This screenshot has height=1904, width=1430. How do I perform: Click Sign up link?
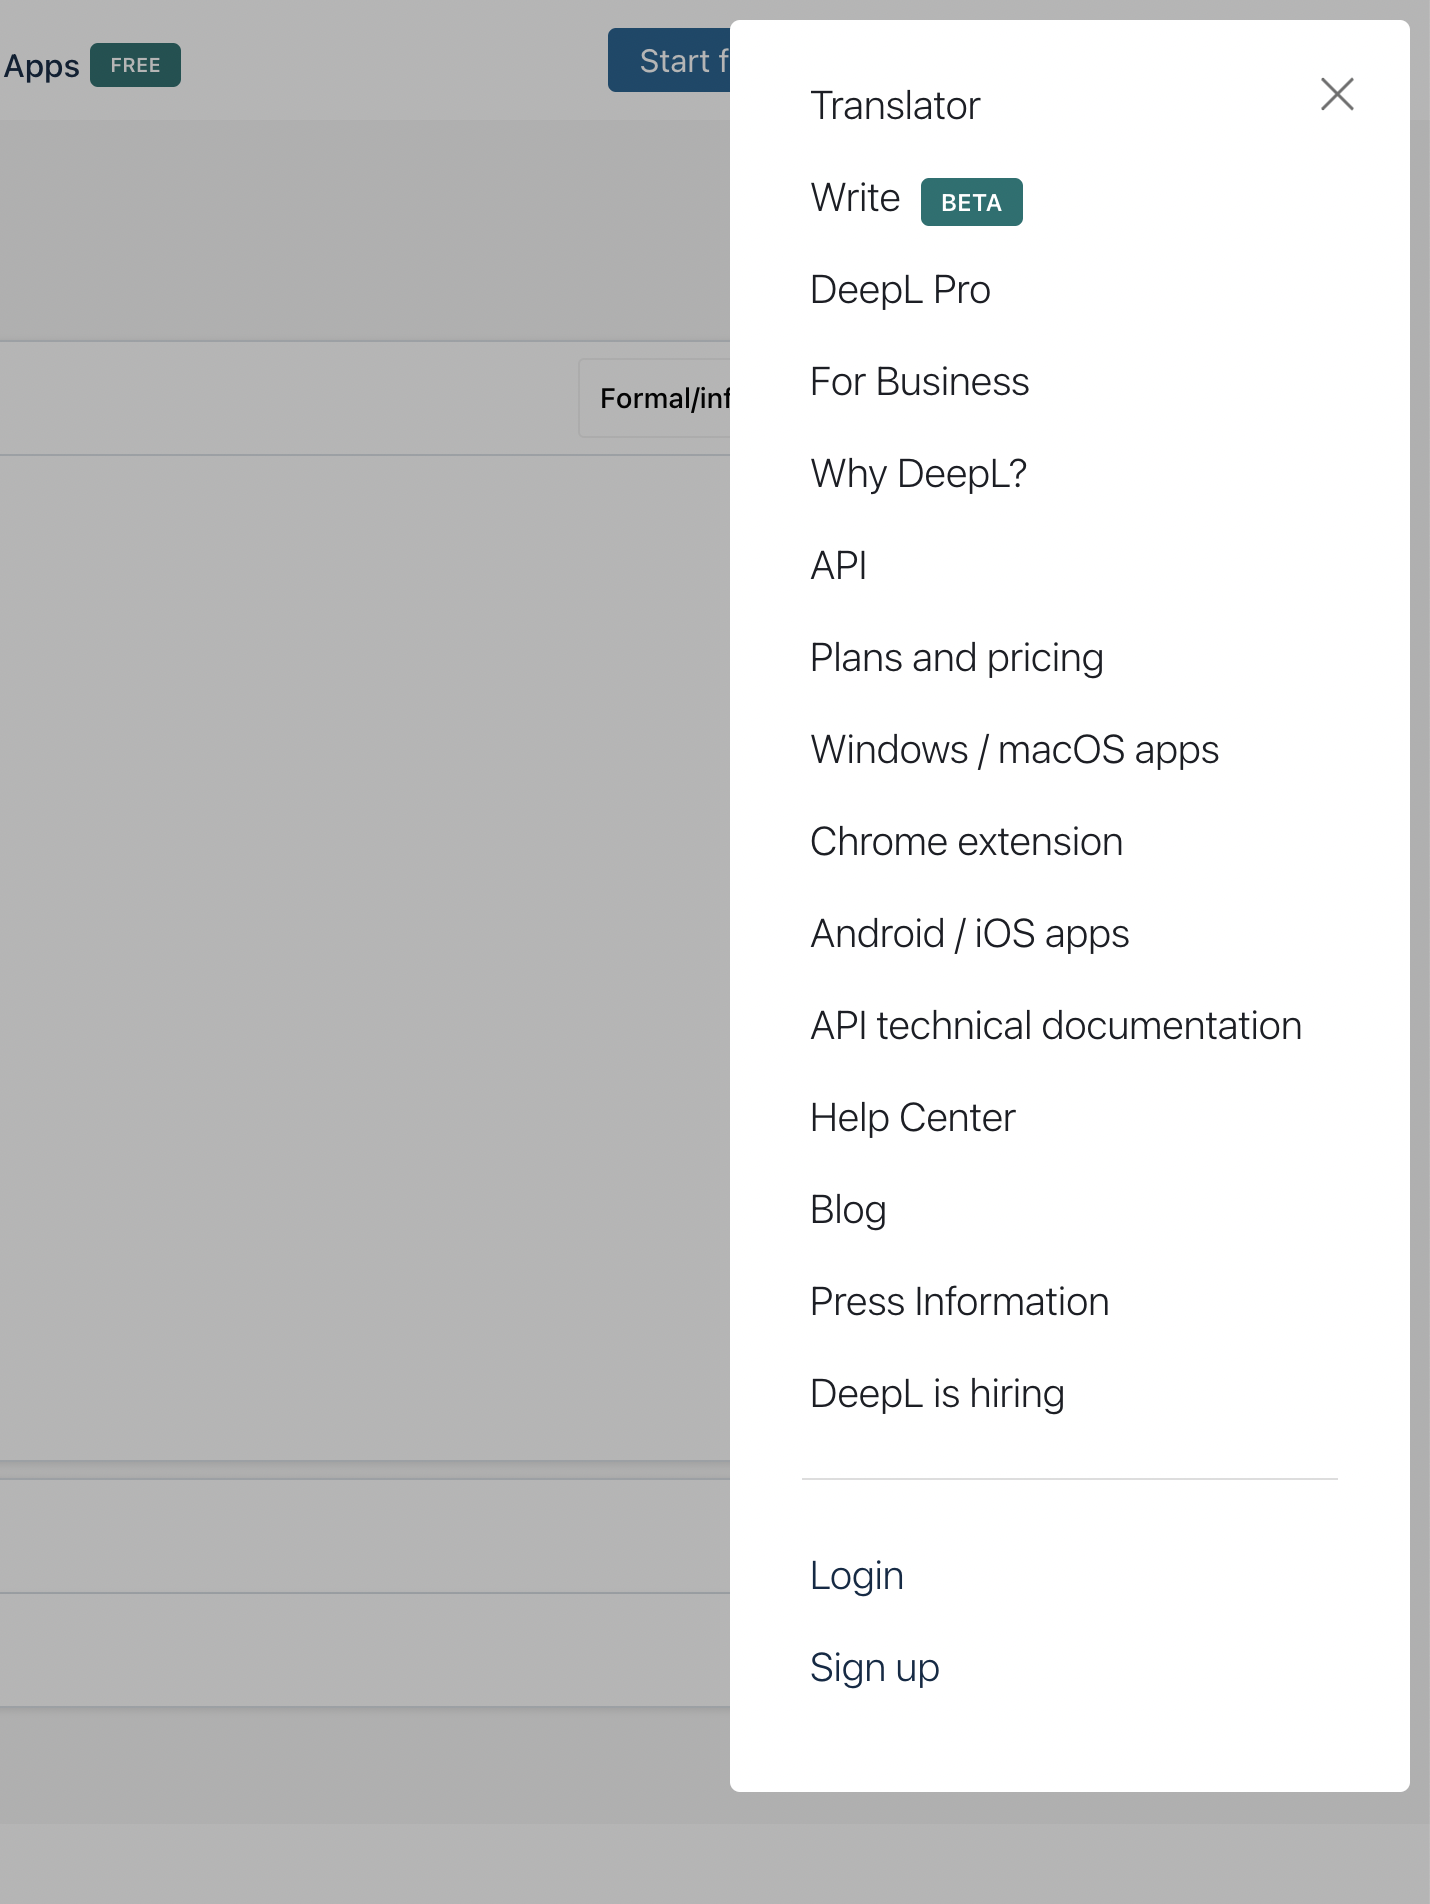coord(873,1668)
